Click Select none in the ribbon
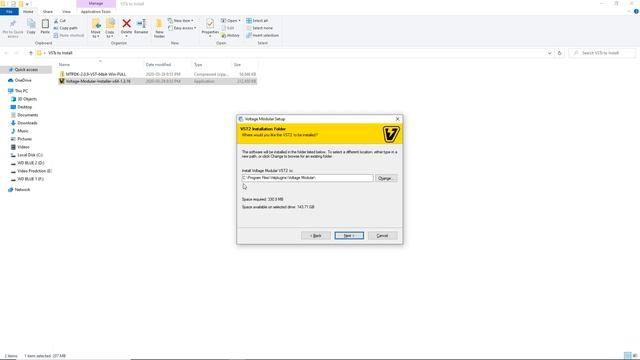 (x=259, y=28)
